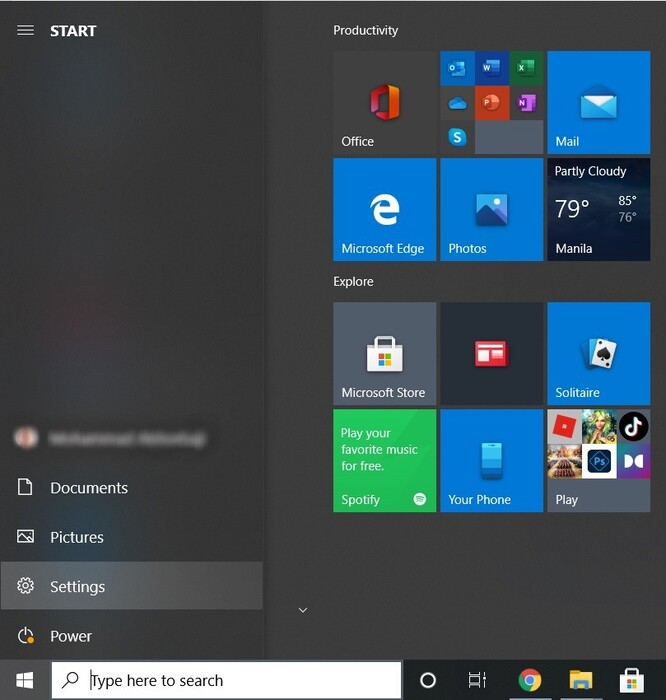This screenshot has width=666, height=700.
Task: Open Microsoft Store from taskbar
Action: (631, 680)
